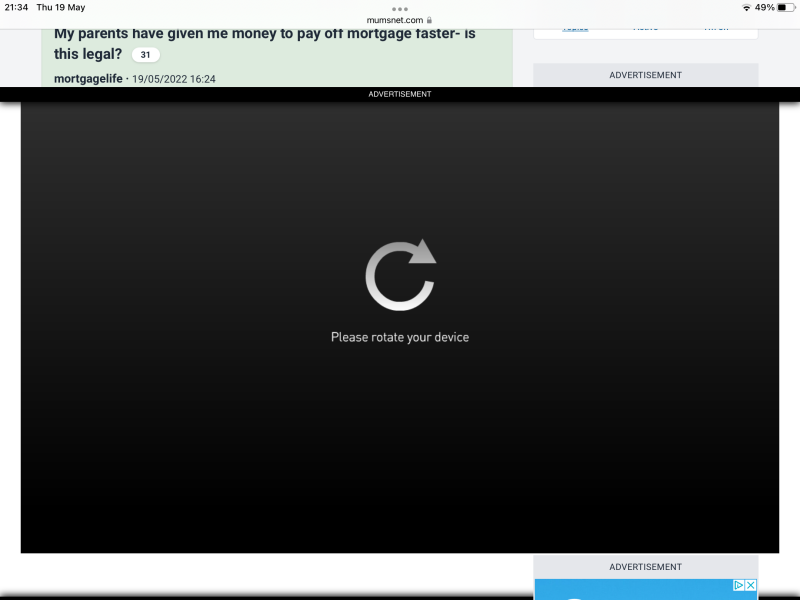Viewport: 800px width, 600px height.
Task: Tap the Thu 19 May date in the status bar
Action: pyautogui.click(x=62, y=7)
